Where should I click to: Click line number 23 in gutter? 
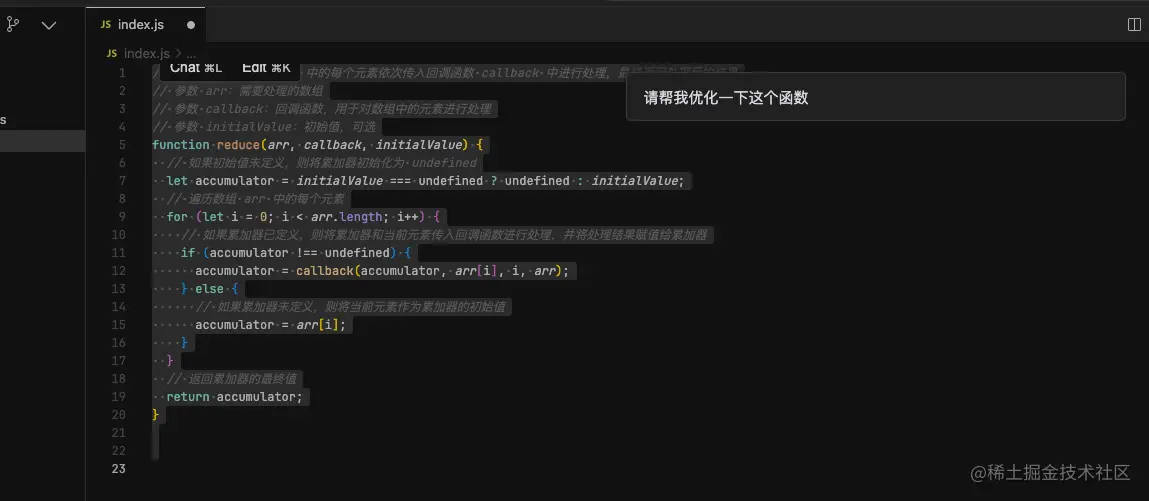pyautogui.click(x=119, y=468)
